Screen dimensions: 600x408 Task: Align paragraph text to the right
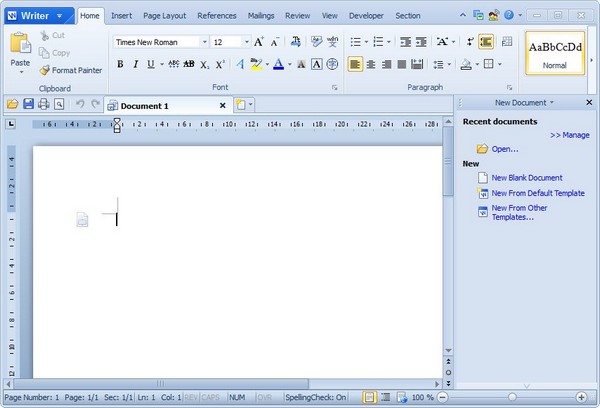(x=386, y=64)
